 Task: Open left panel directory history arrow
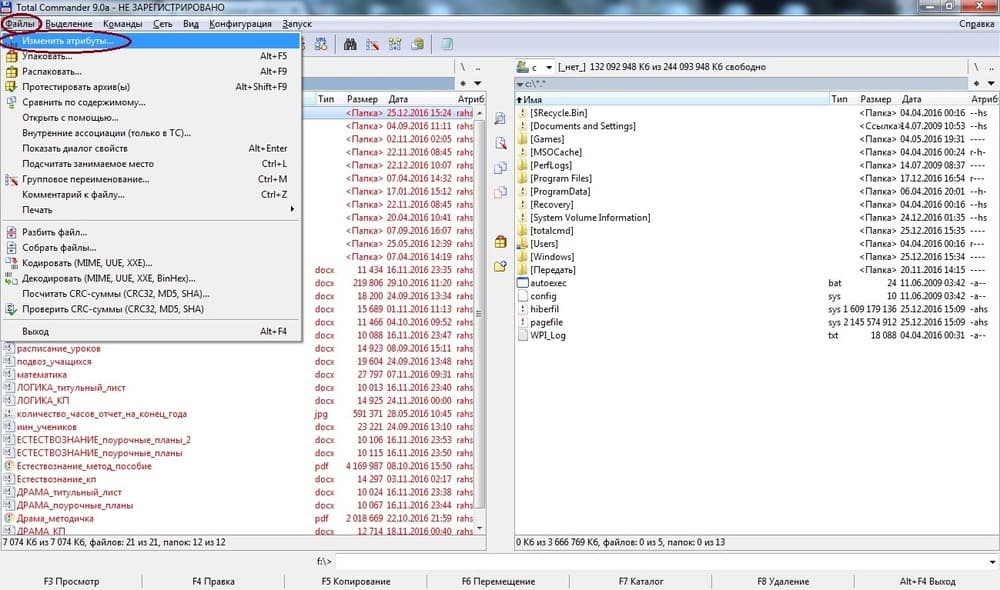click(477, 84)
